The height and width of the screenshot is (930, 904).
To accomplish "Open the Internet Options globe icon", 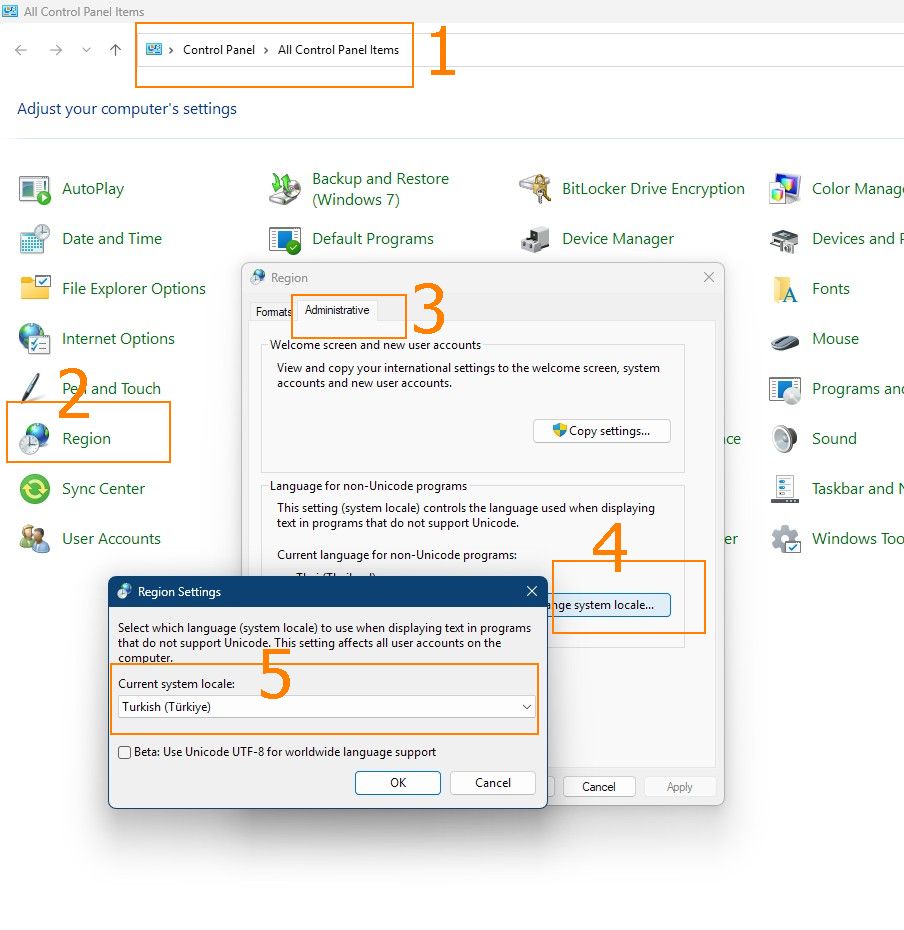I will (x=34, y=339).
